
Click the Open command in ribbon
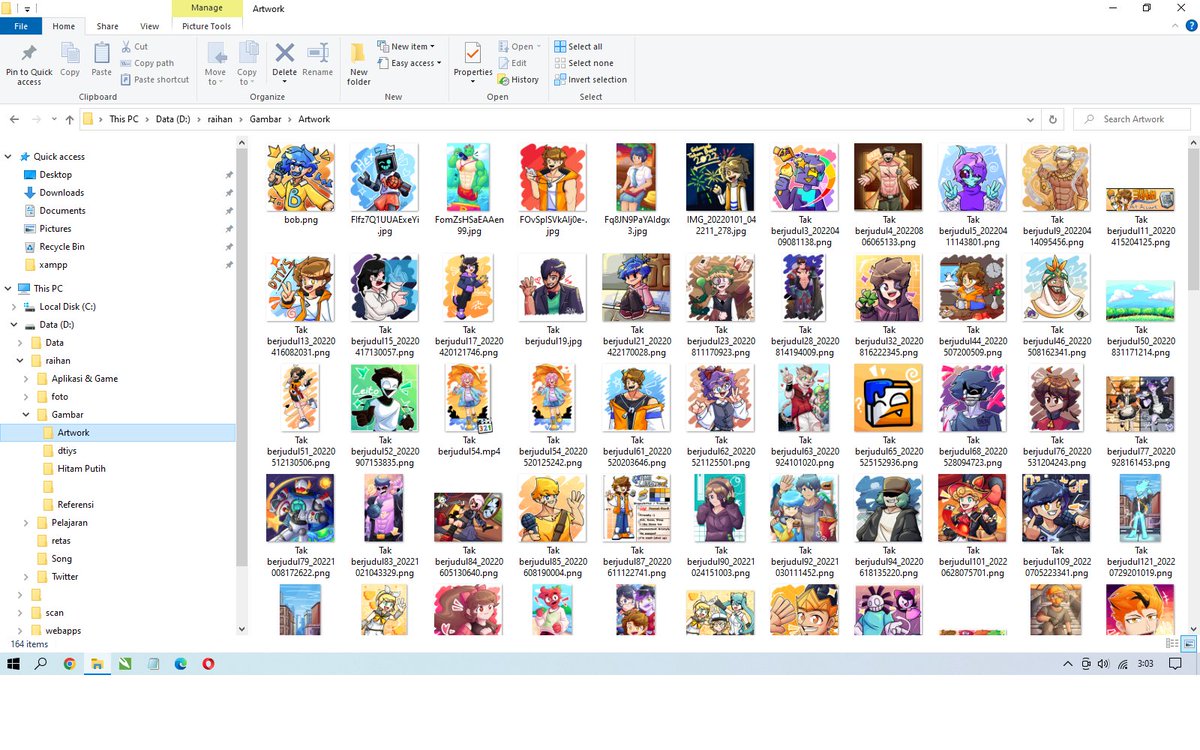point(519,47)
